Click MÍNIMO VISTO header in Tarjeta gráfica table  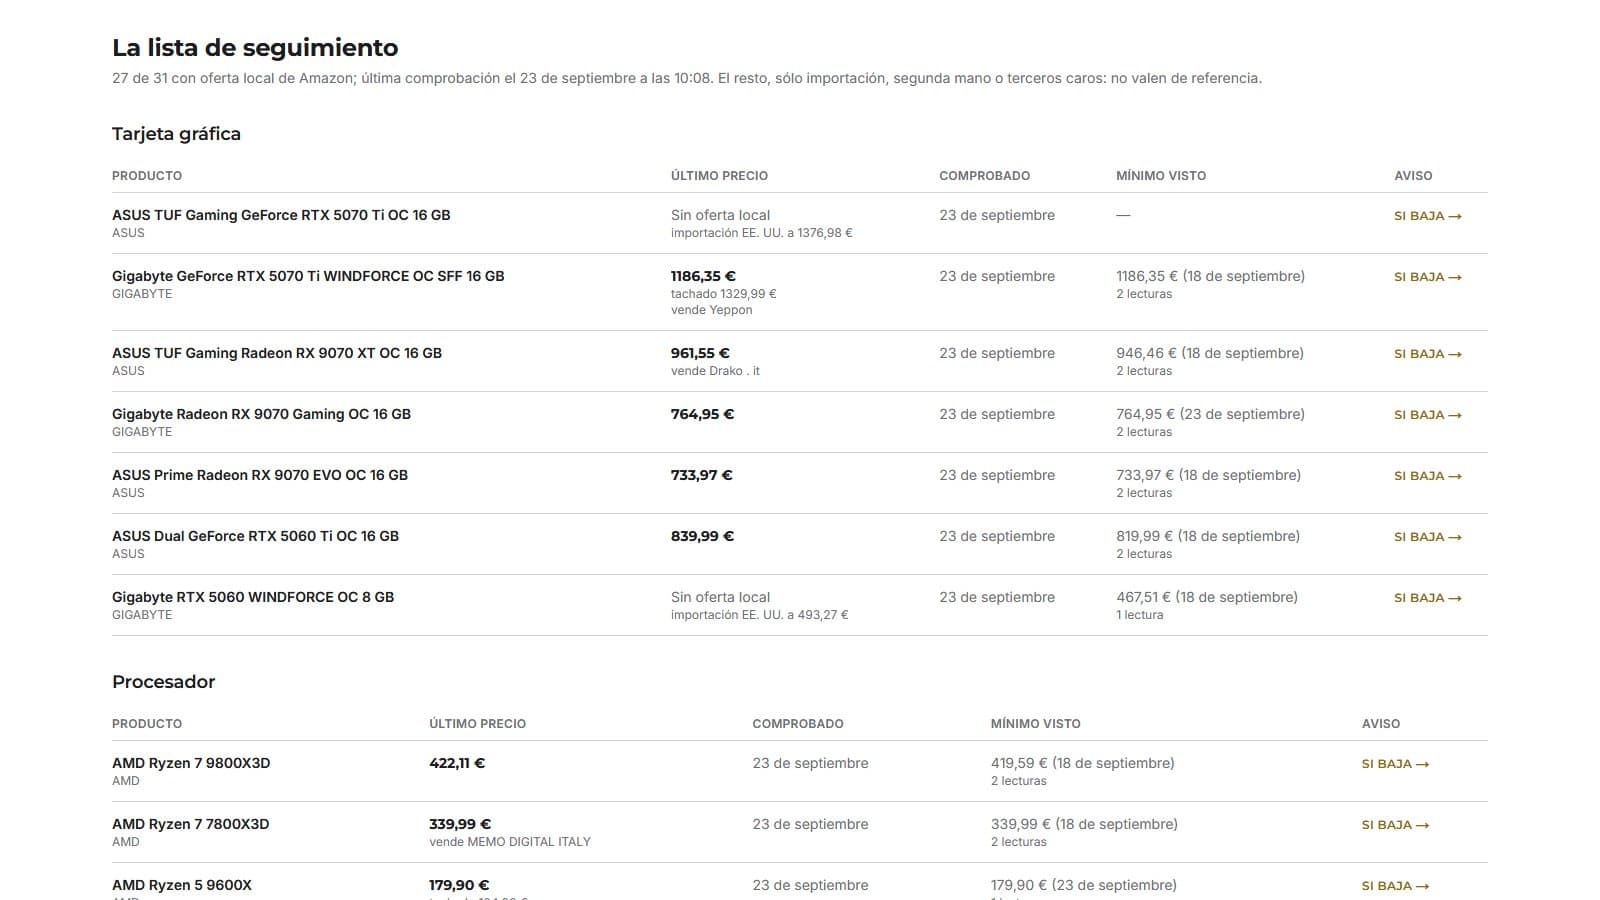tap(1161, 176)
